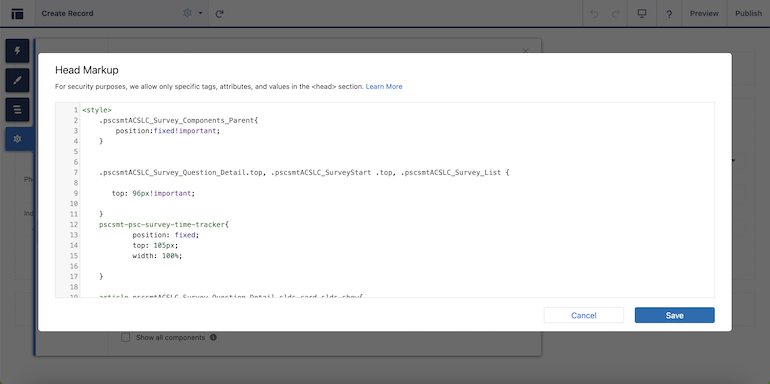Save the Head Markup changes
Viewport: 770px width, 384px height.
coord(674,315)
